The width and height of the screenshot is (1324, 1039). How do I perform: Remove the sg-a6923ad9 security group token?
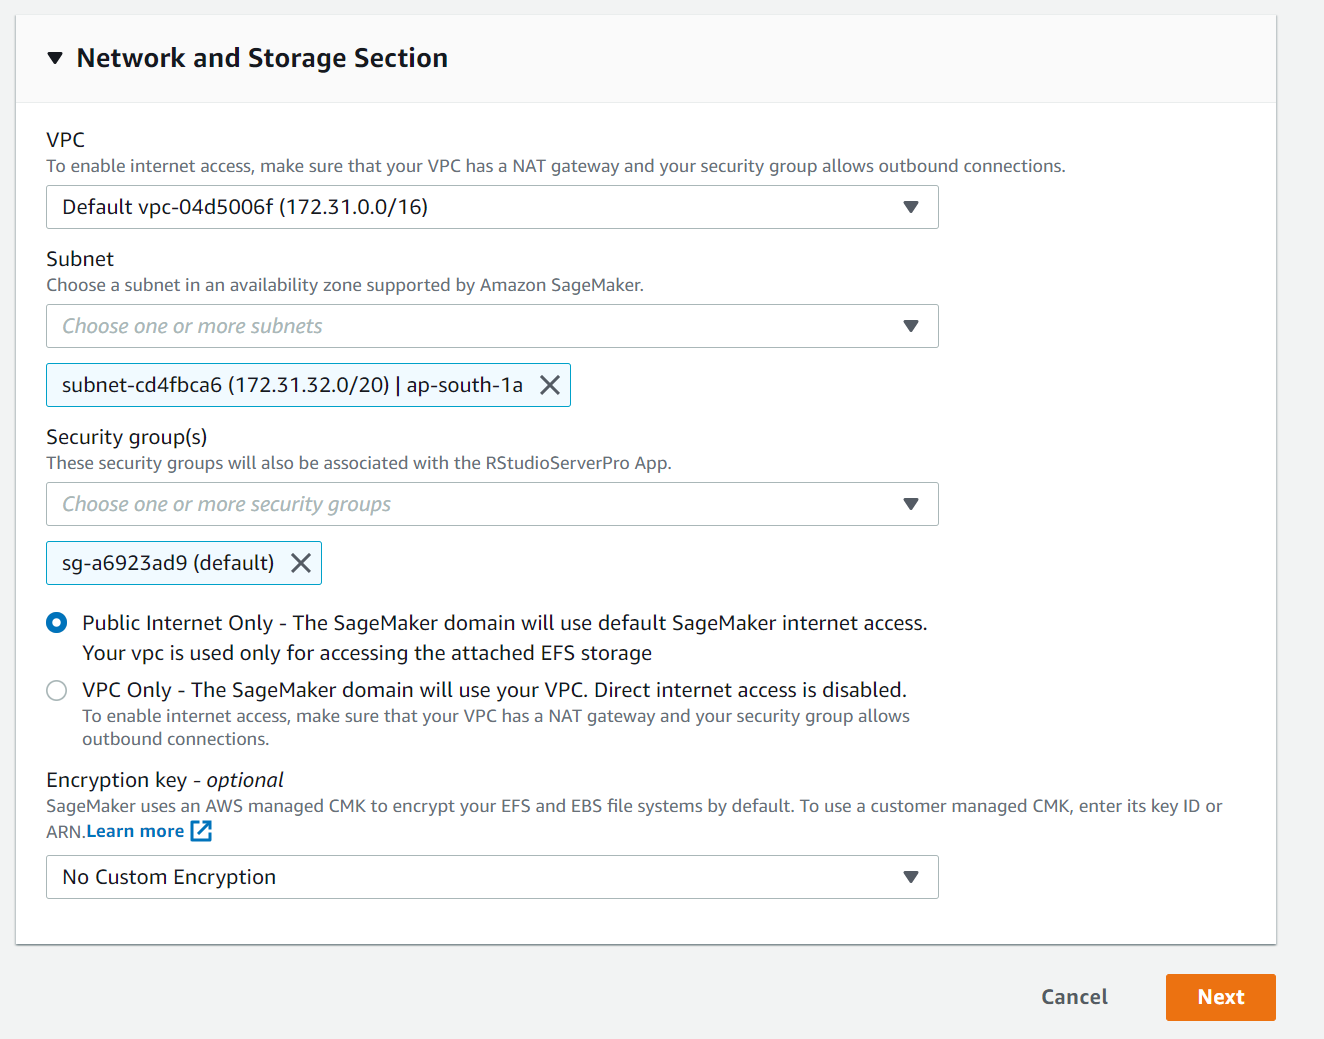coord(301,563)
